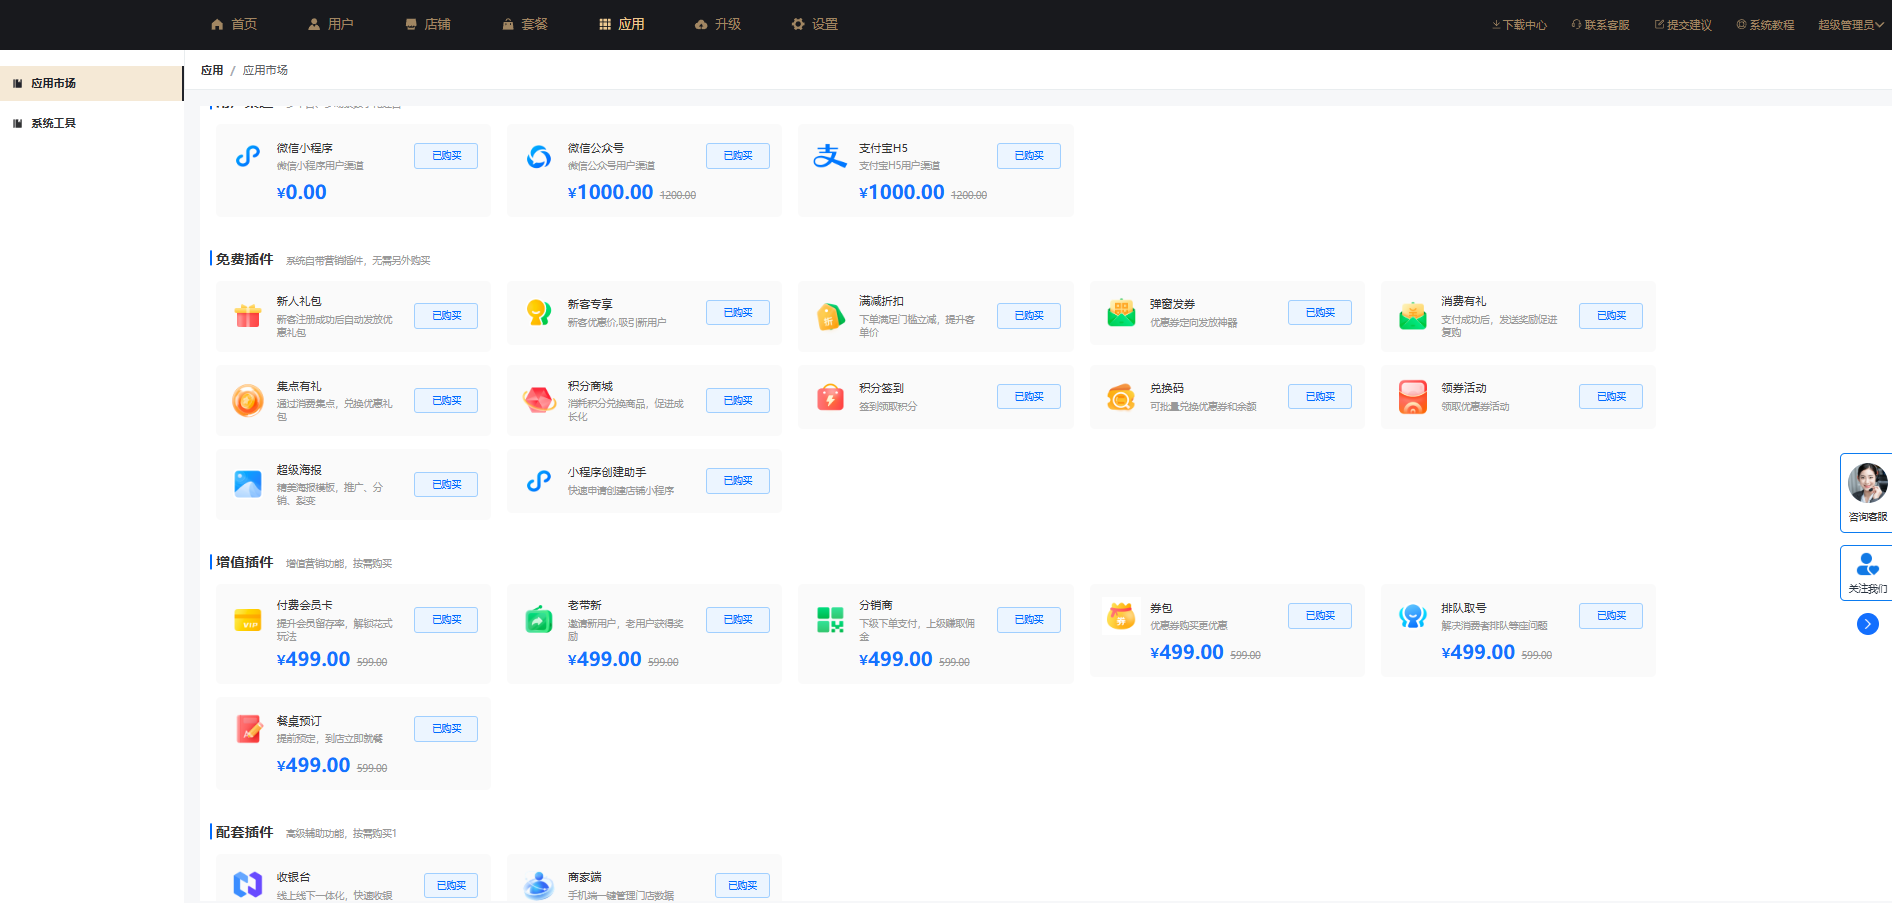Screen dimensions: 1892x903
Task: Click the 排队取号 plugin icon
Action: coord(1412,616)
